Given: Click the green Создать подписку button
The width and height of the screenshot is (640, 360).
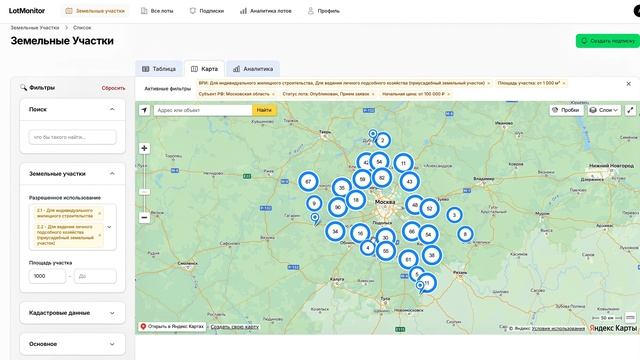Looking at the screenshot, I should tap(608, 41).
